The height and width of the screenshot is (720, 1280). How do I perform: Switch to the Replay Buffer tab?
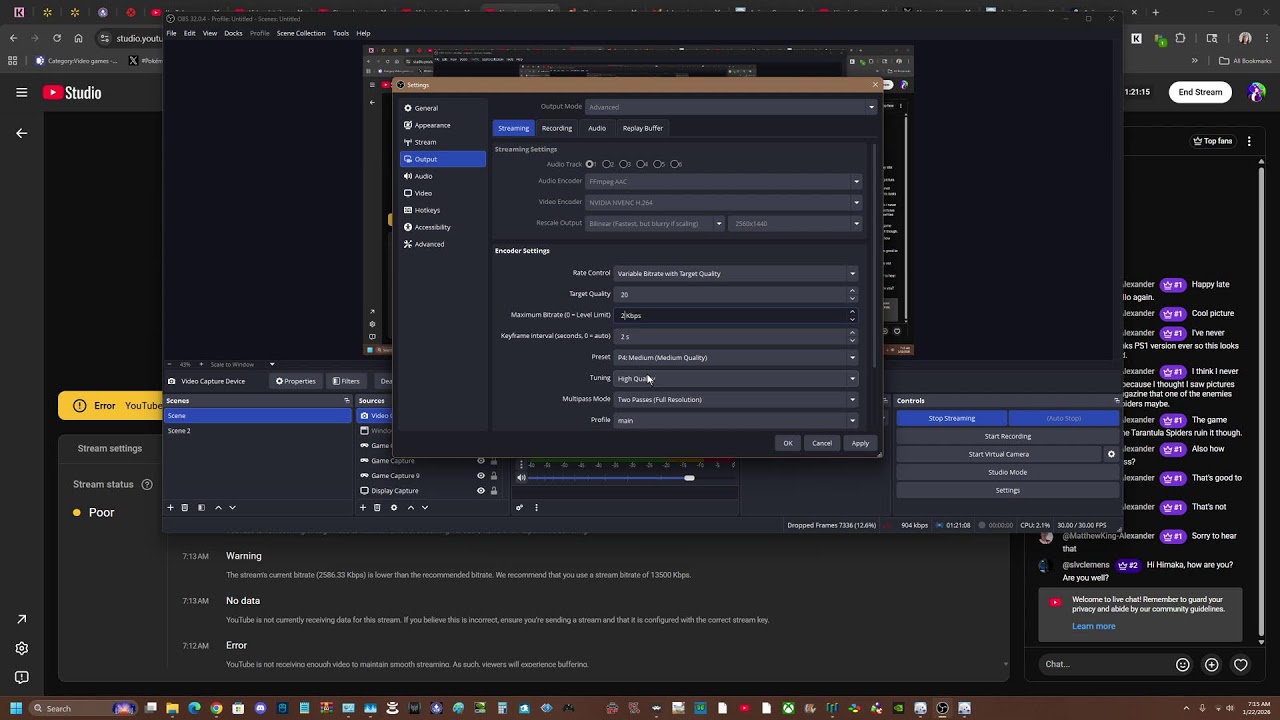pos(643,128)
